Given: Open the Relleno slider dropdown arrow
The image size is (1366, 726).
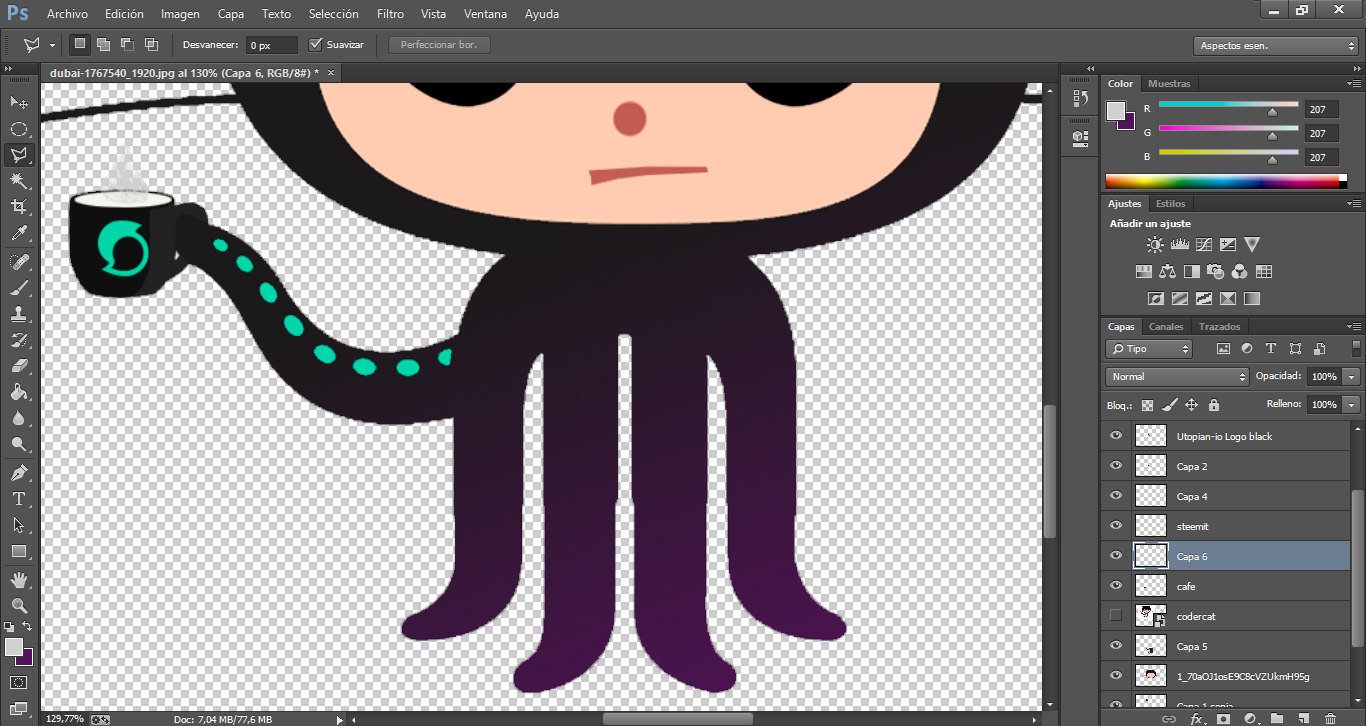Looking at the screenshot, I should click(1352, 405).
